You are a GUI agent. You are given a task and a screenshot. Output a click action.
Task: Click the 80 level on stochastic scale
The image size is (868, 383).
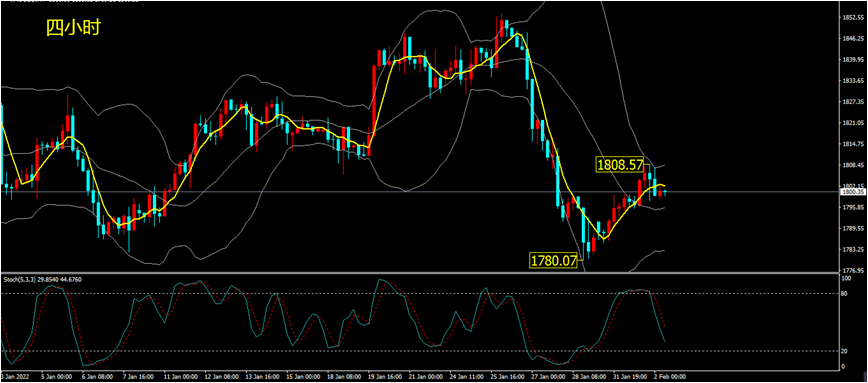pyautogui.click(x=845, y=294)
